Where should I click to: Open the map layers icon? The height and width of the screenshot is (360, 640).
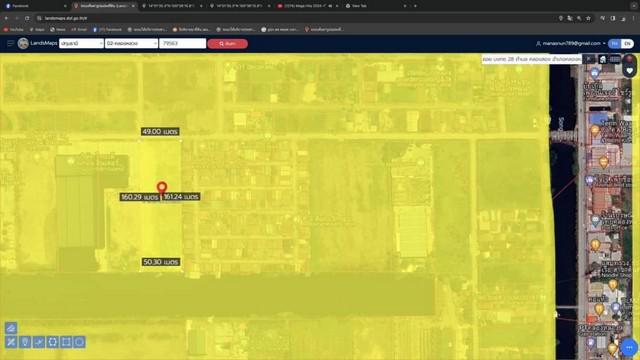(x=602, y=60)
